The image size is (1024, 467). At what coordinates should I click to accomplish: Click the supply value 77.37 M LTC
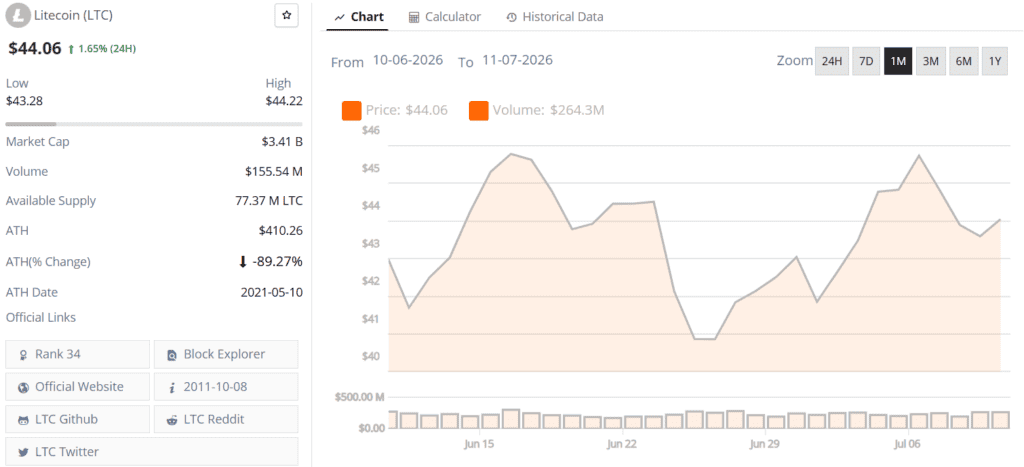pyautogui.click(x=269, y=201)
